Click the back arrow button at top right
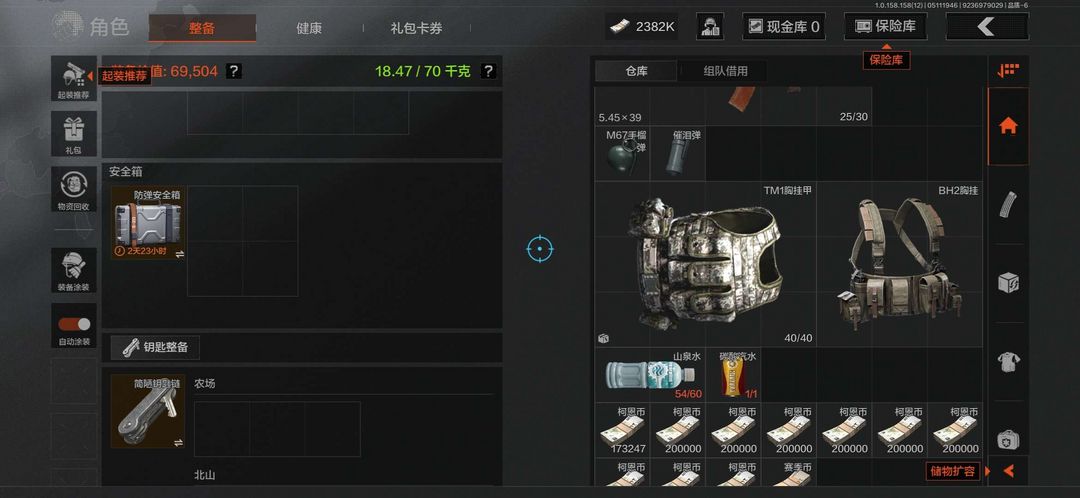The width and height of the screenshot is (1080, 498). (987, 26)
